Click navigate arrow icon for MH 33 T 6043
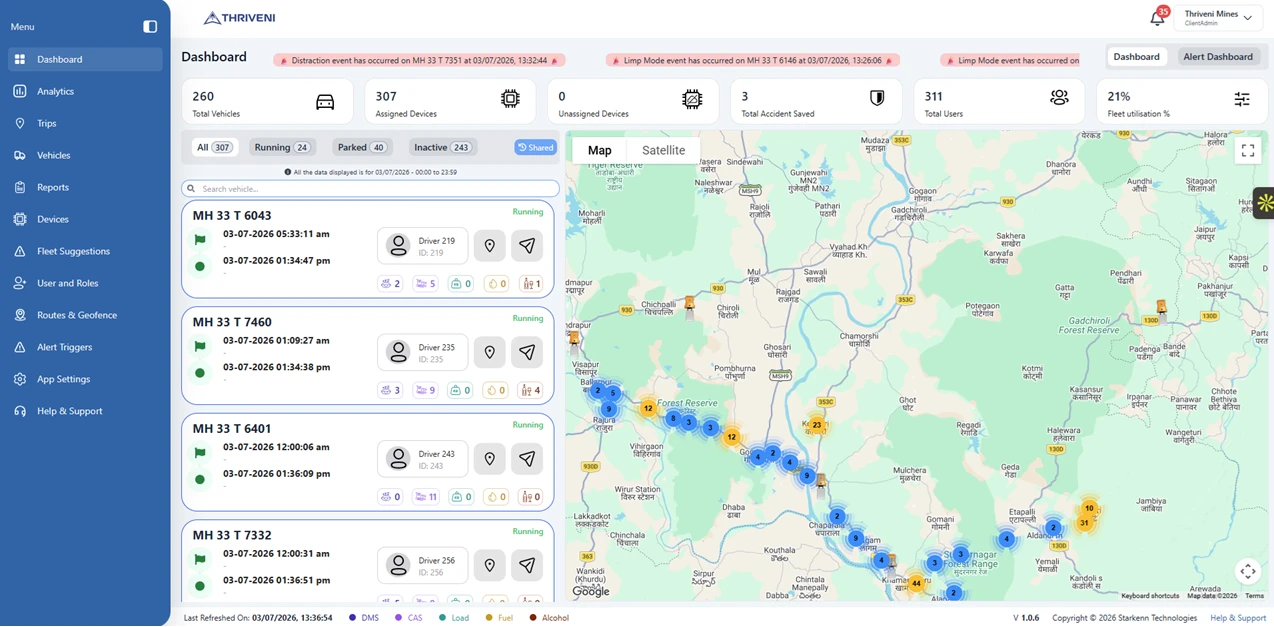1274x627 pixels. [527, 245]
